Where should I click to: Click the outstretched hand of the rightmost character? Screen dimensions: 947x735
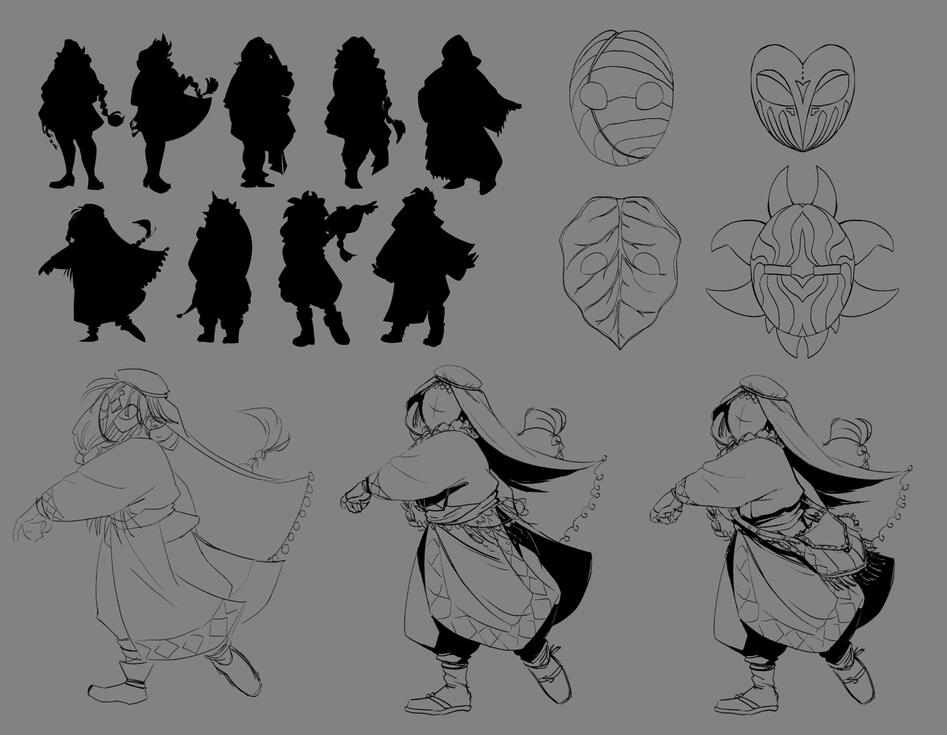pyautogui.click(x=664, y=511)
